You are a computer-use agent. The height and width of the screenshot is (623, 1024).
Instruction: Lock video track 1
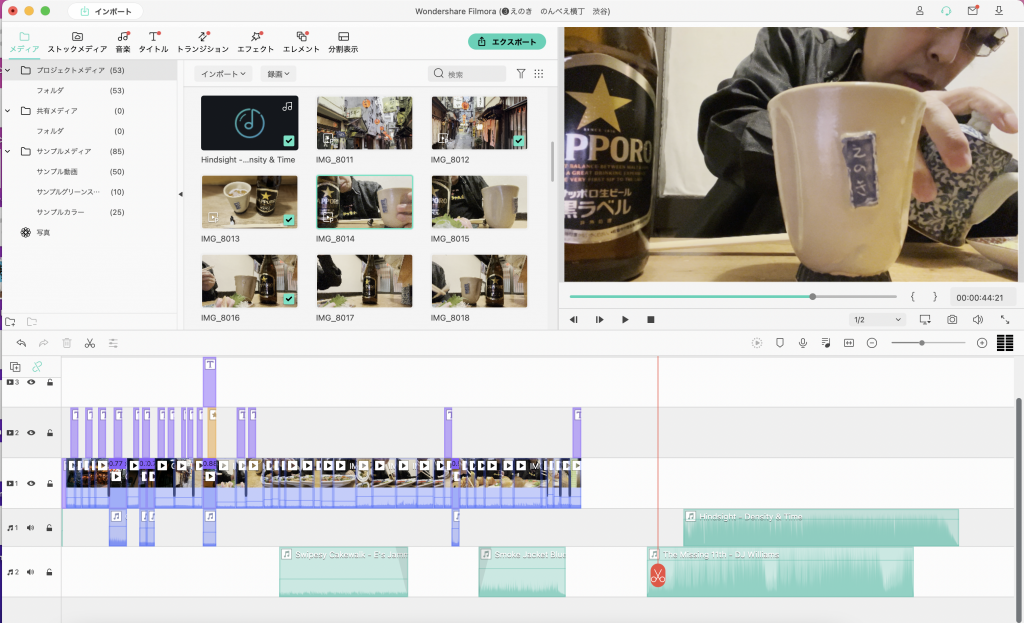click(50, 483)
